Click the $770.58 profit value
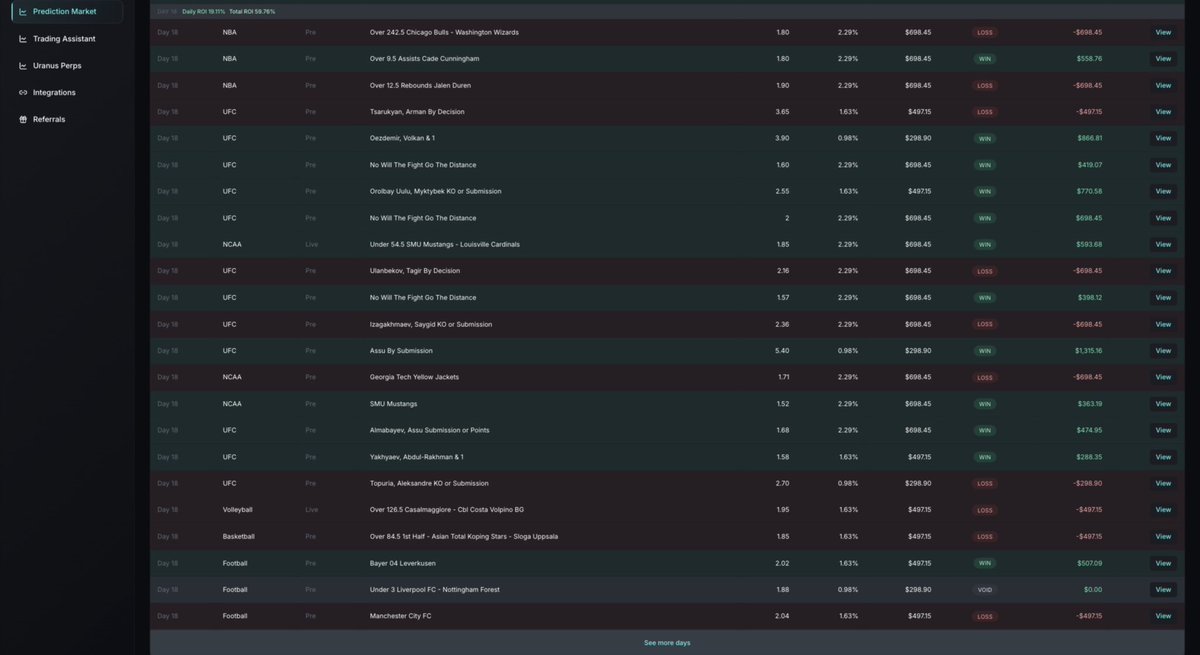The height and width of the screenshot is (655, 1200). (x=1091, y=191)
